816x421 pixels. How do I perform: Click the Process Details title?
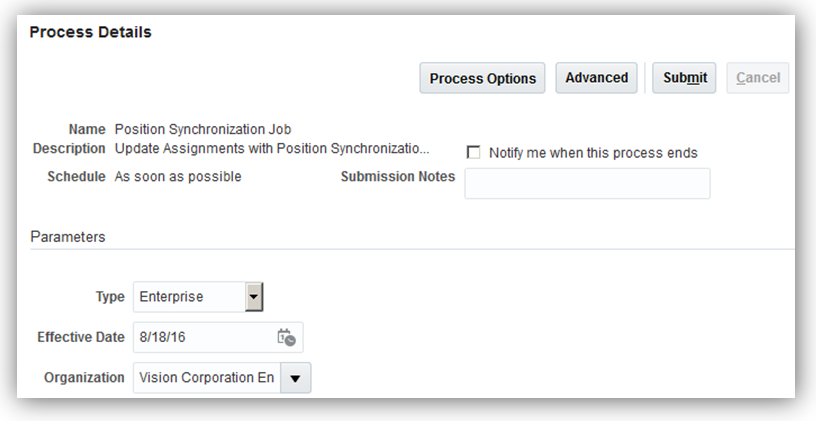(90, 32)
